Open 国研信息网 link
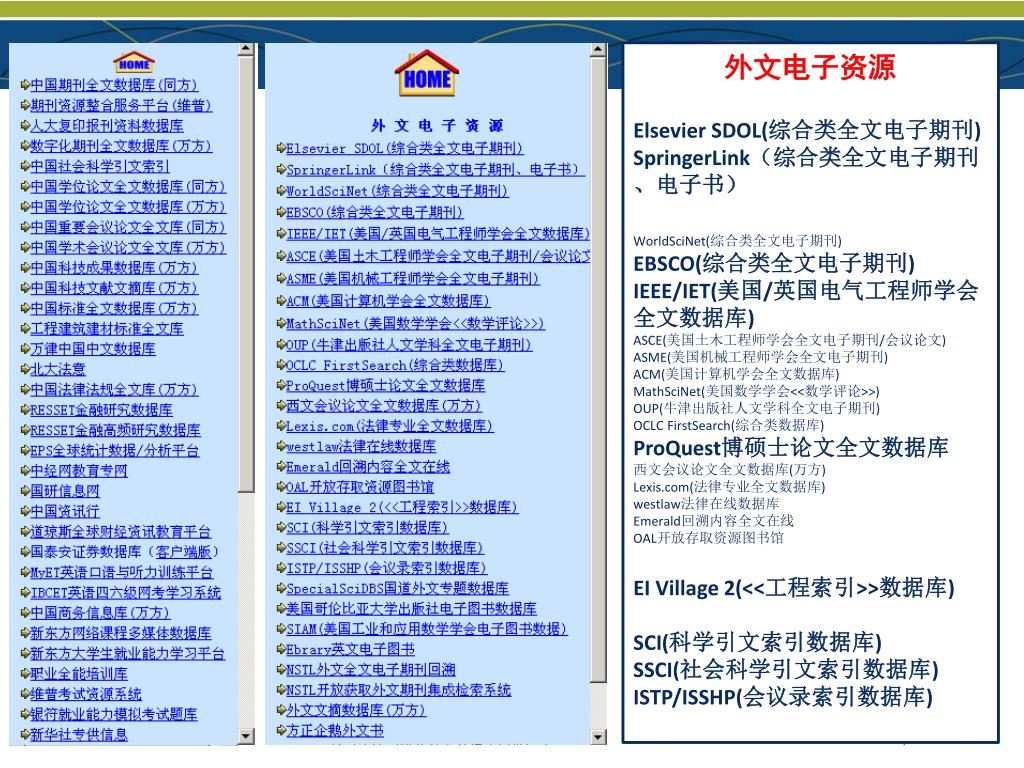The height and width of the screenshot is (768, 1024). pyautogui.click(x=65, y=490)
